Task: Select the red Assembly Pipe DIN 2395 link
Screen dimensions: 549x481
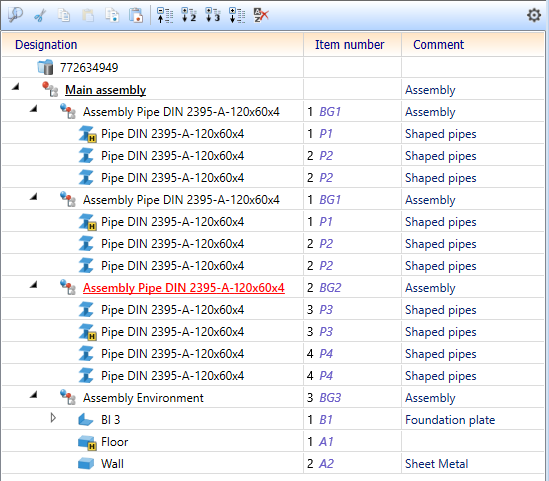Action: (184, 288)
